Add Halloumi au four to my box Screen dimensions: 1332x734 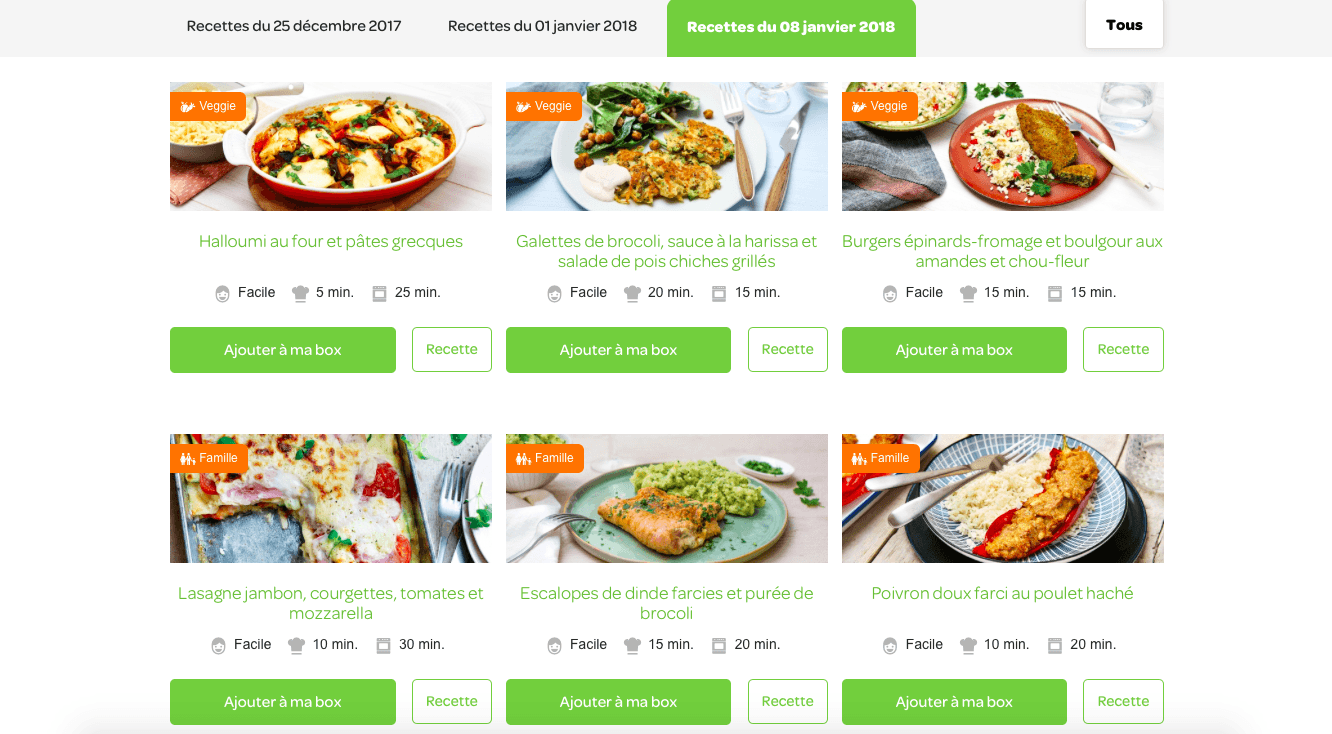pyautogui.click(x=283, y=350)
